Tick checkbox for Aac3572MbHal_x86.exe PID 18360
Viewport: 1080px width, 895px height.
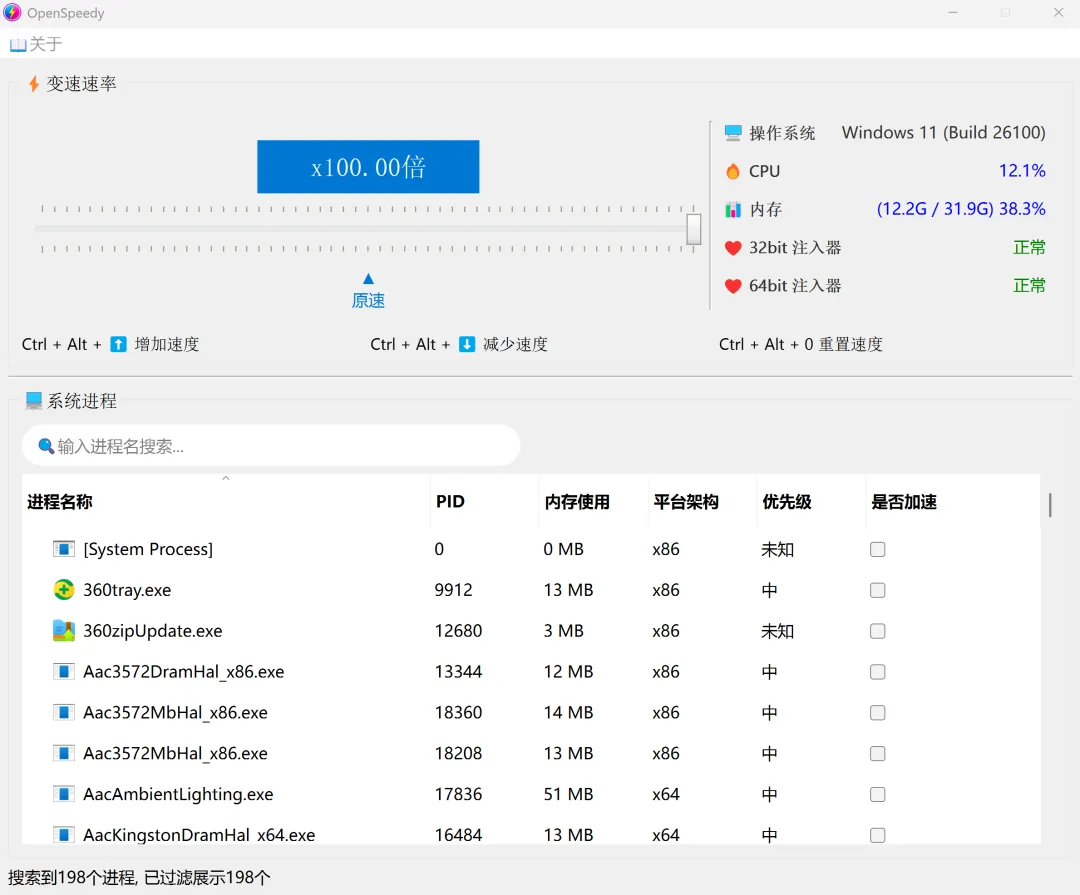click(x=878, y=712)
